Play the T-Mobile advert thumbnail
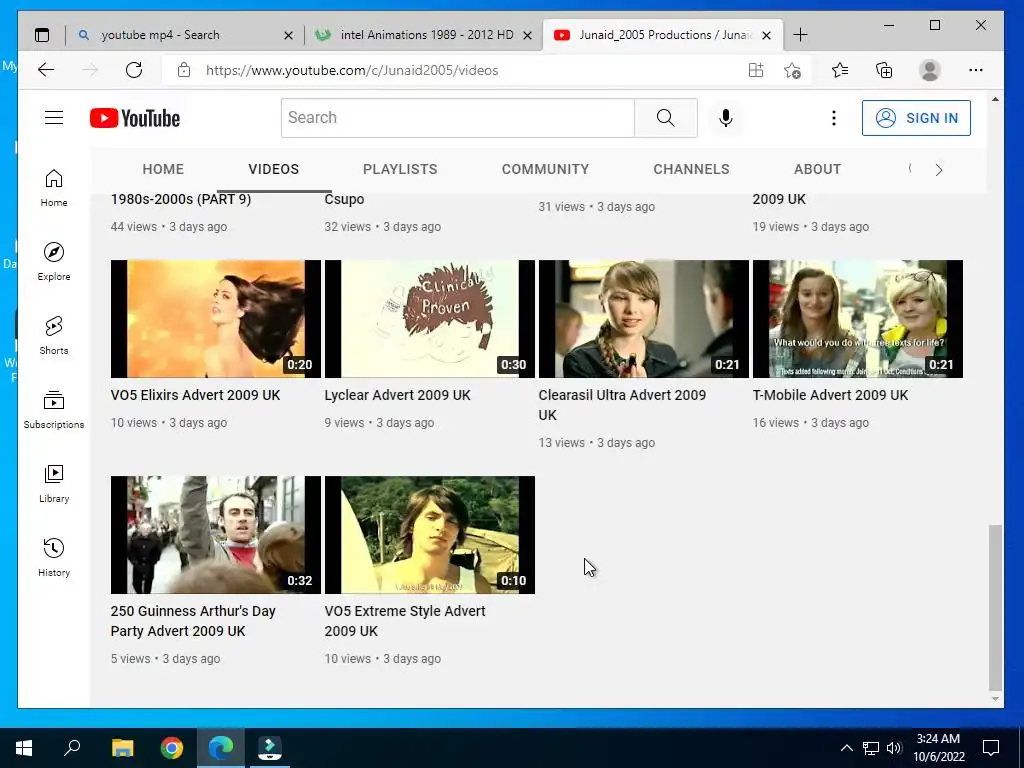This screenshot has width=1024, height=768. [857, 319]
